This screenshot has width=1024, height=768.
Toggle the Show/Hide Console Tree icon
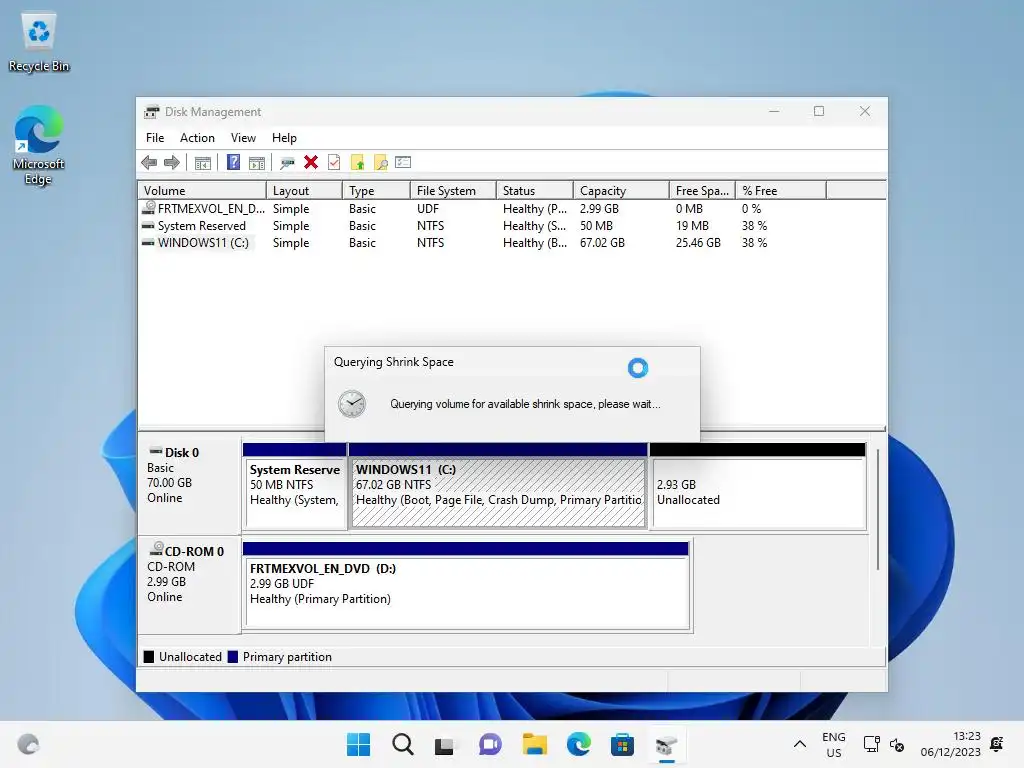[x=202, y=163]
